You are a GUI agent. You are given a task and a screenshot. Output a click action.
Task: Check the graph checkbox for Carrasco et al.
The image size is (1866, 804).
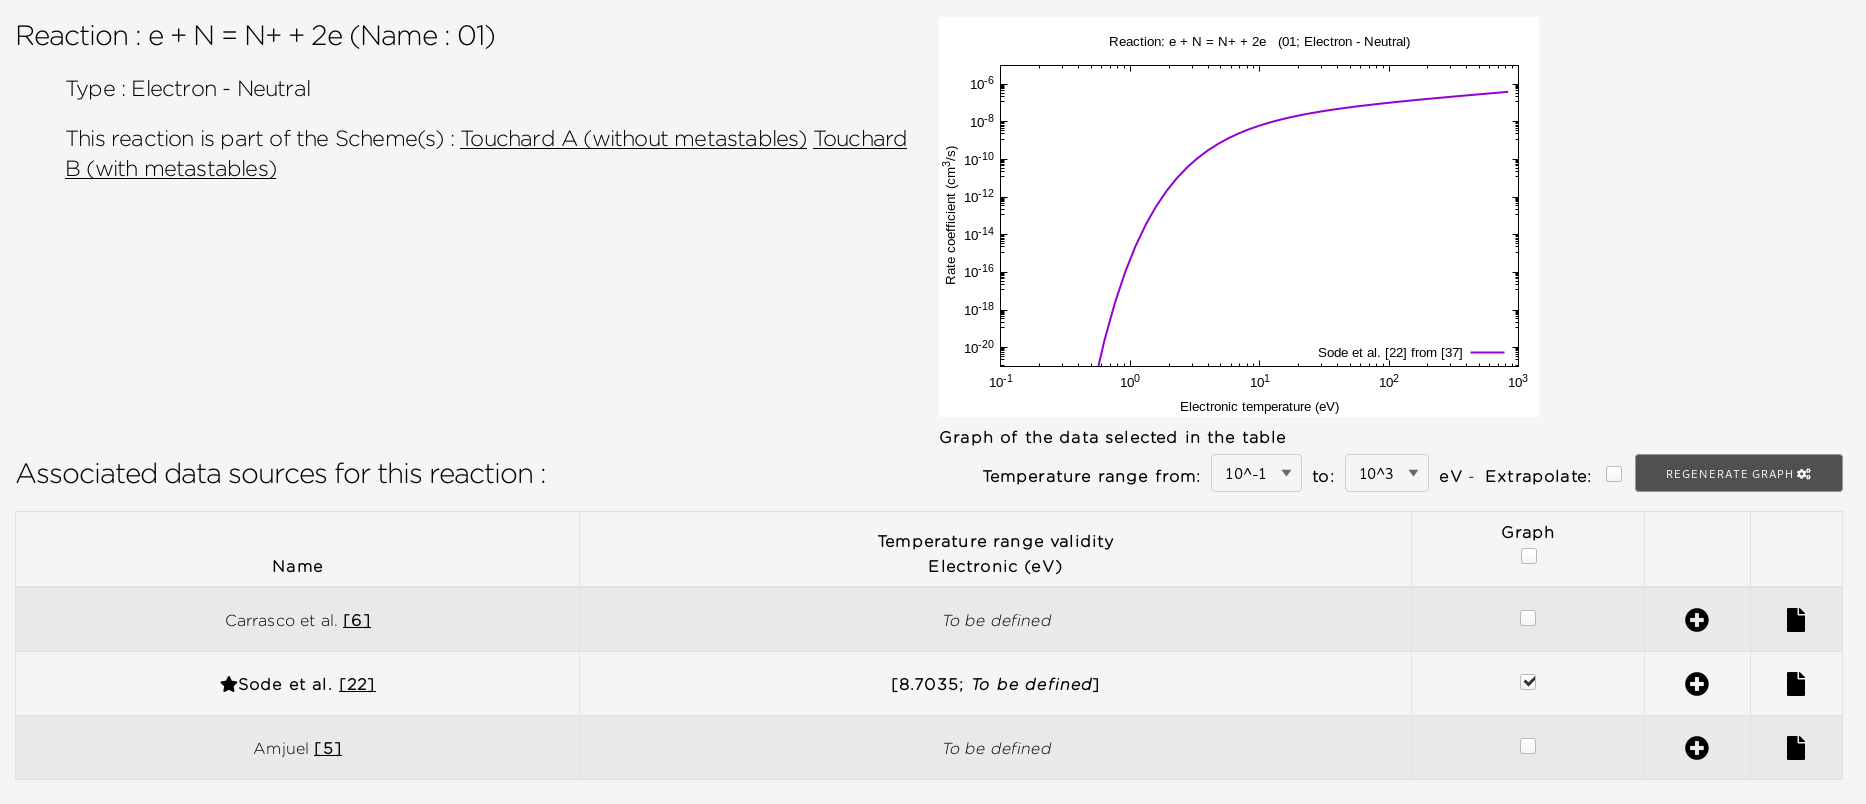(x=1528, y=618)
